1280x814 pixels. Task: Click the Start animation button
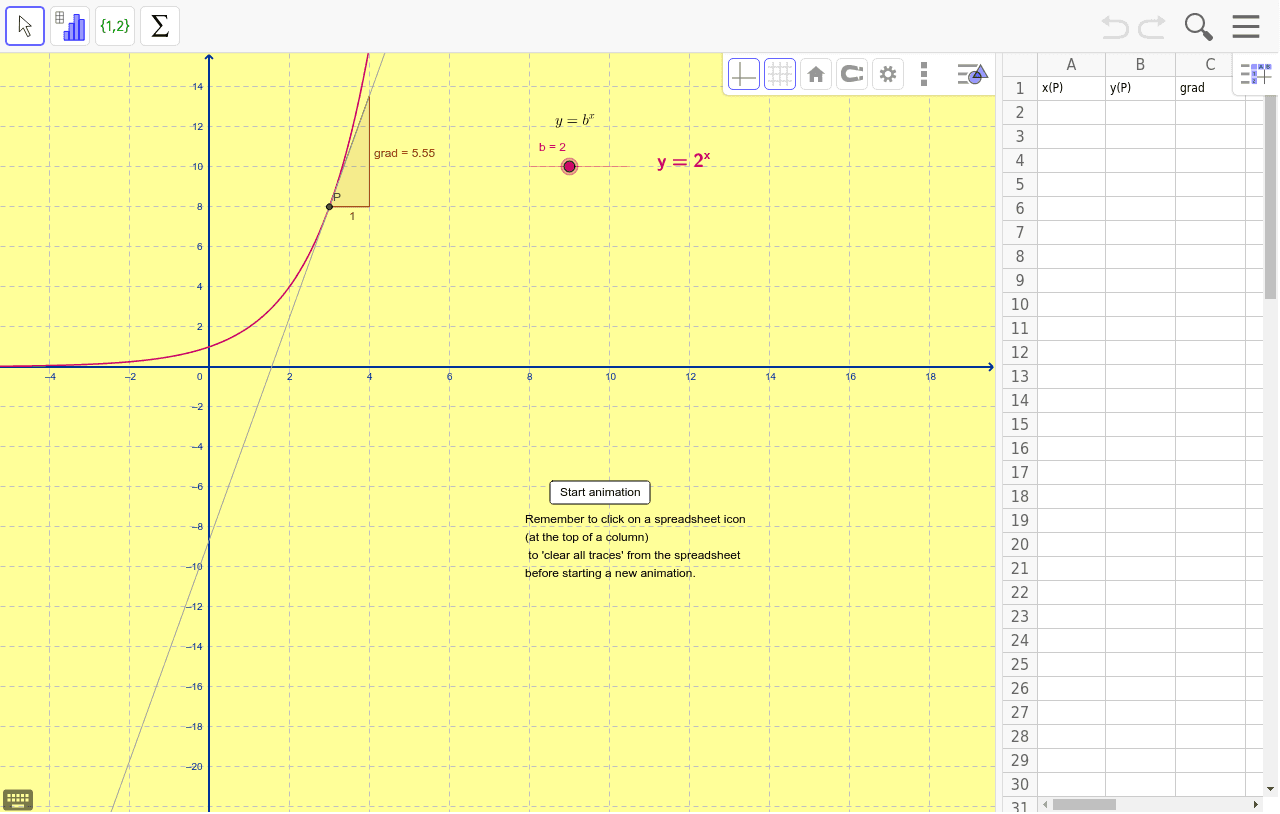600,492
